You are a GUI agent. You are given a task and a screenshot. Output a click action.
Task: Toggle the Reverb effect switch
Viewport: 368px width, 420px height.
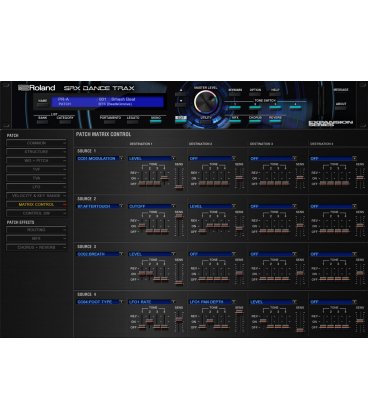[275, 121]
